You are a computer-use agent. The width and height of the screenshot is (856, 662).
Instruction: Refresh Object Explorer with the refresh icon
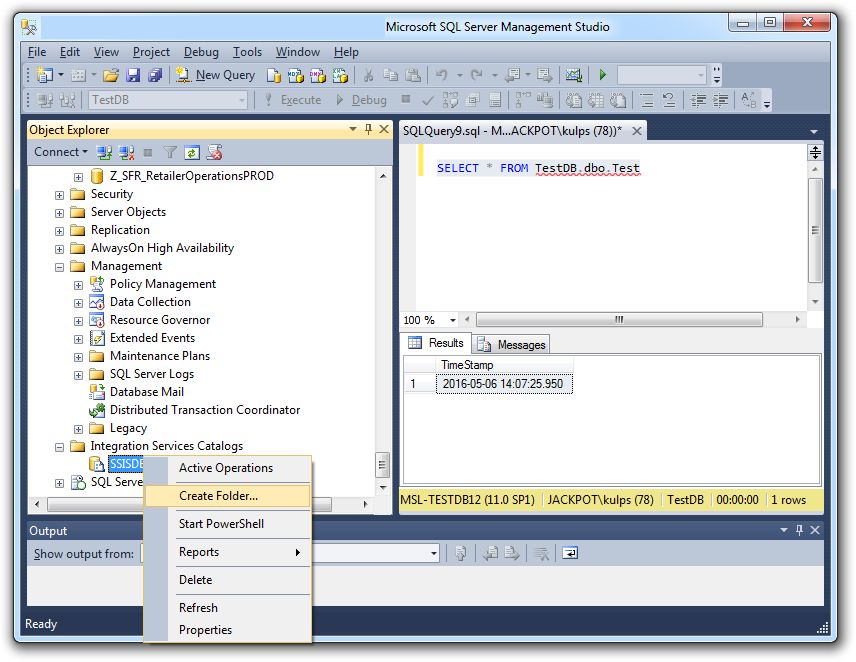192,153
